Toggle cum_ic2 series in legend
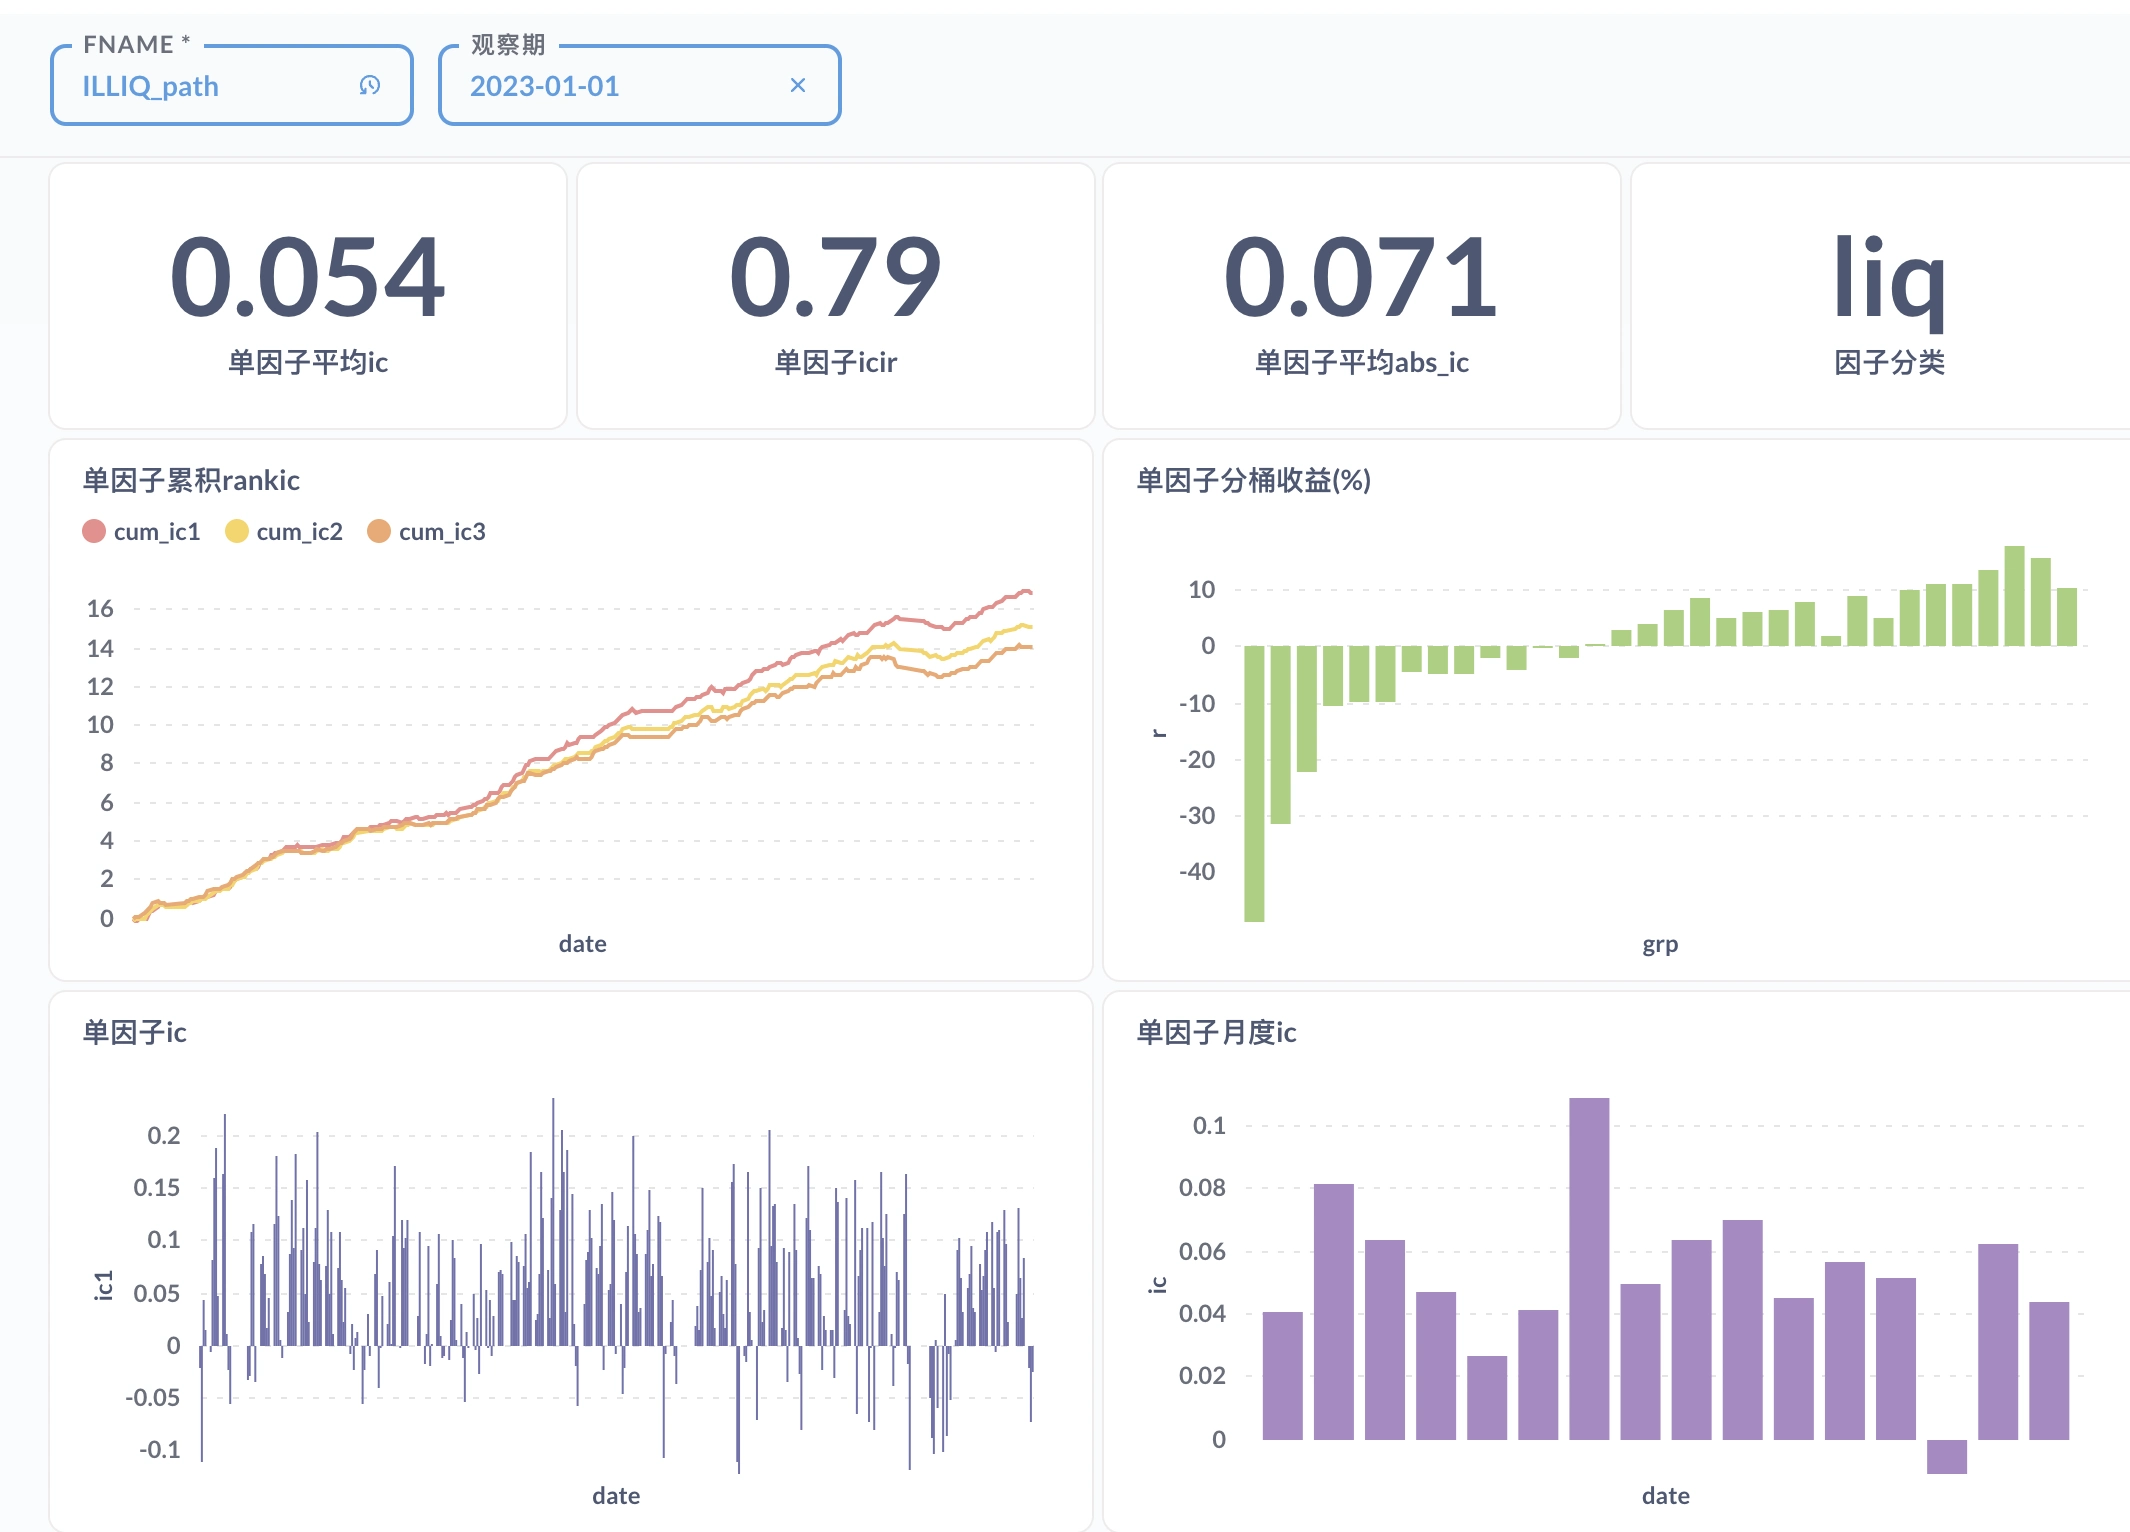The width and height of the screenshot is (2130, 1532). coord(299,532)
